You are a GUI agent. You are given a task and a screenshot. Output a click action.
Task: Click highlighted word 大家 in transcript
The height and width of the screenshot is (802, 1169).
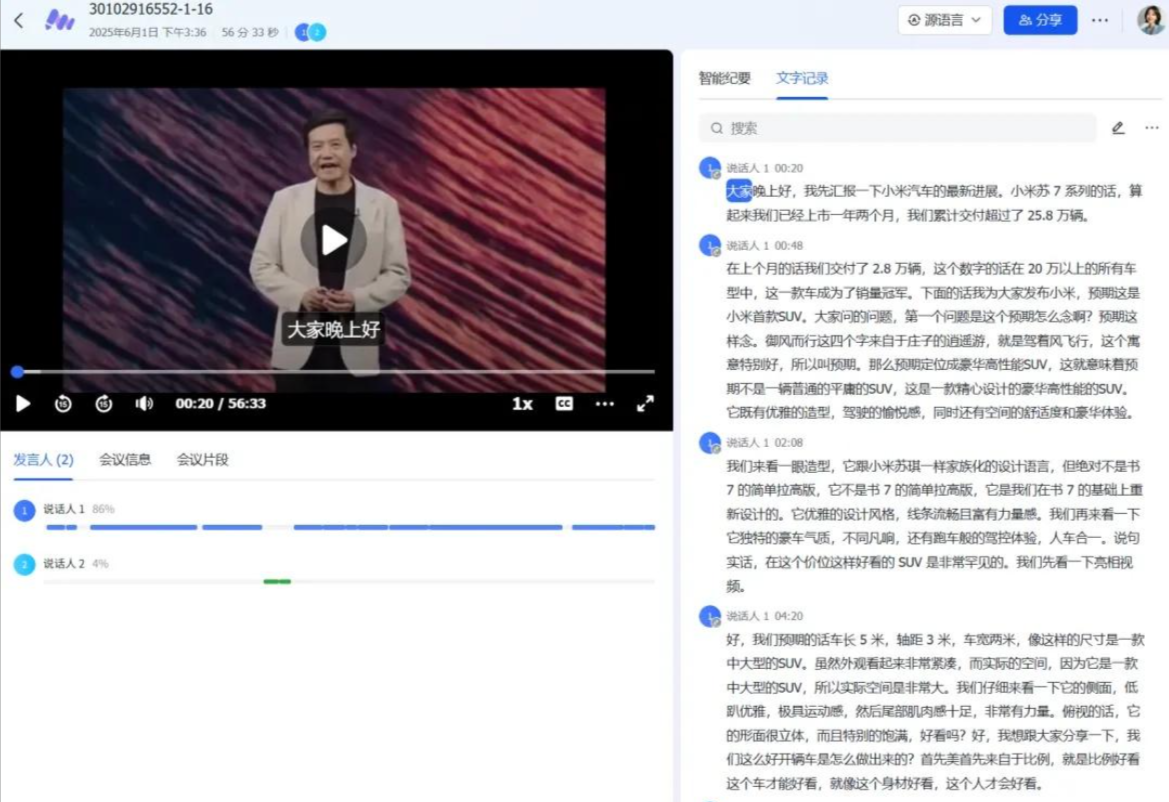pos(739,192)
